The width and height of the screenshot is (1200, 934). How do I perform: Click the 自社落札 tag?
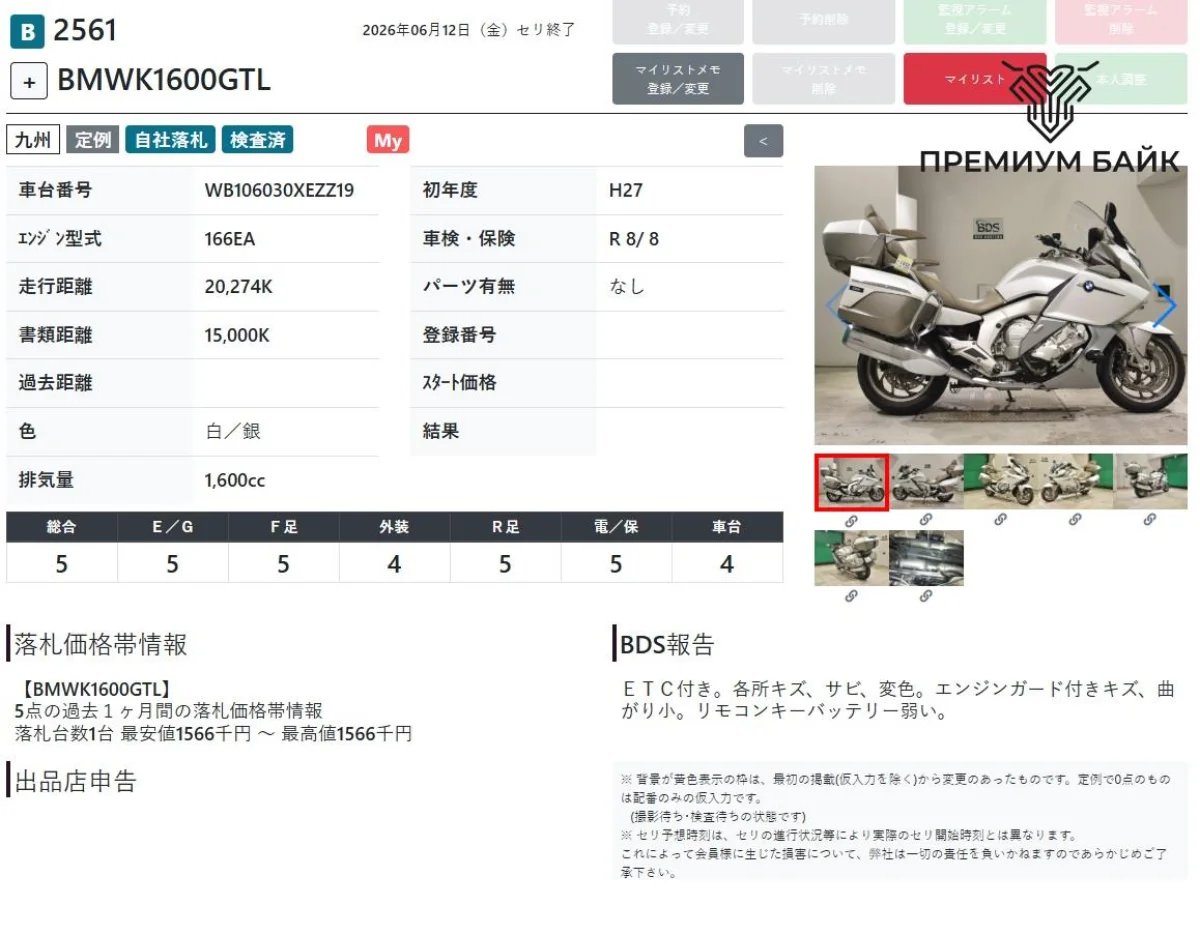[170, 140]
